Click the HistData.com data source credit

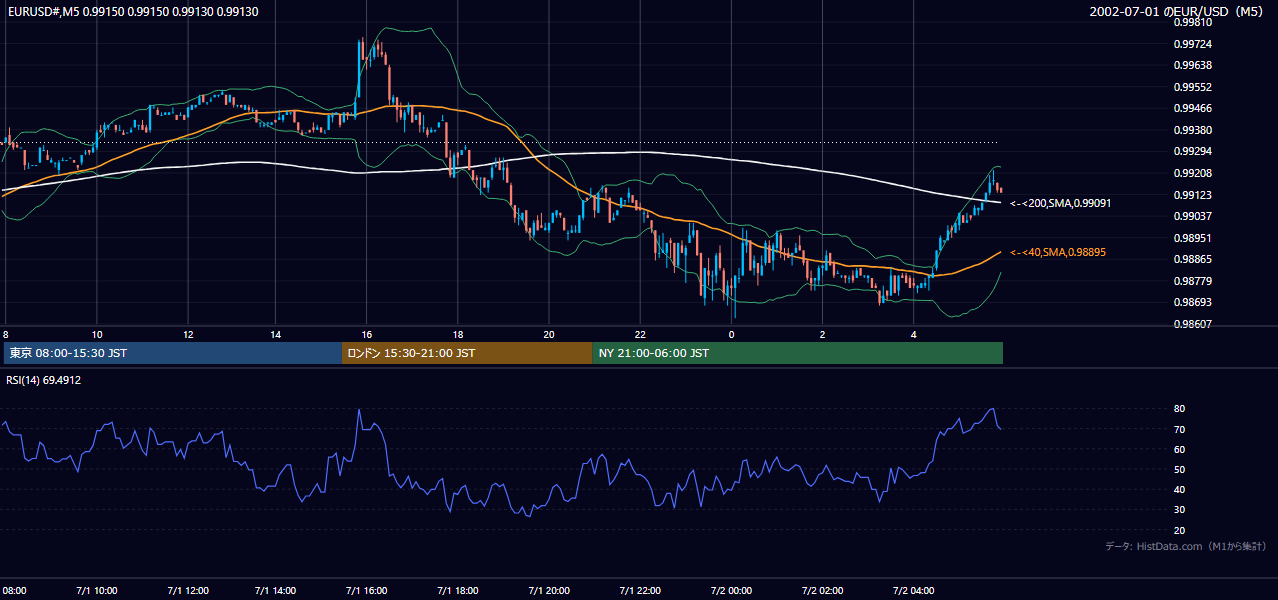click(1186, 546)
